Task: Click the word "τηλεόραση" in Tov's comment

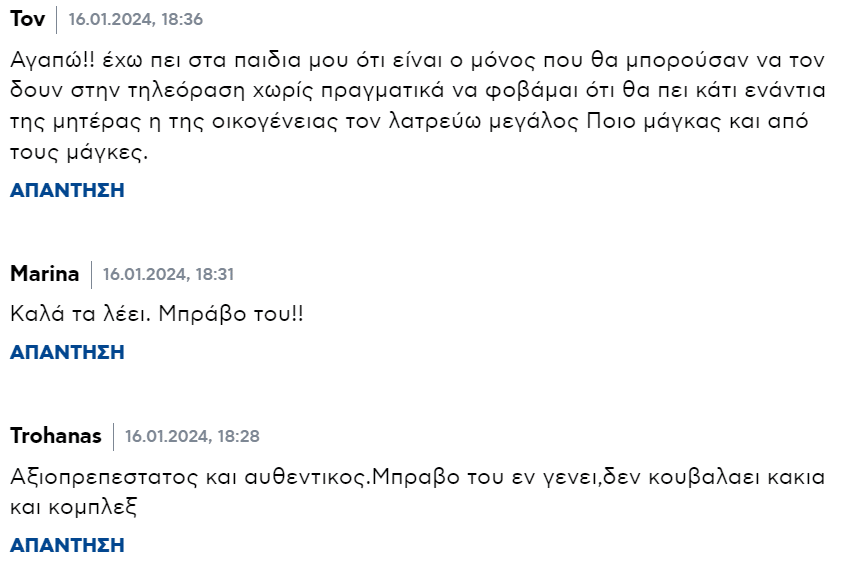Action: (200, 91)
